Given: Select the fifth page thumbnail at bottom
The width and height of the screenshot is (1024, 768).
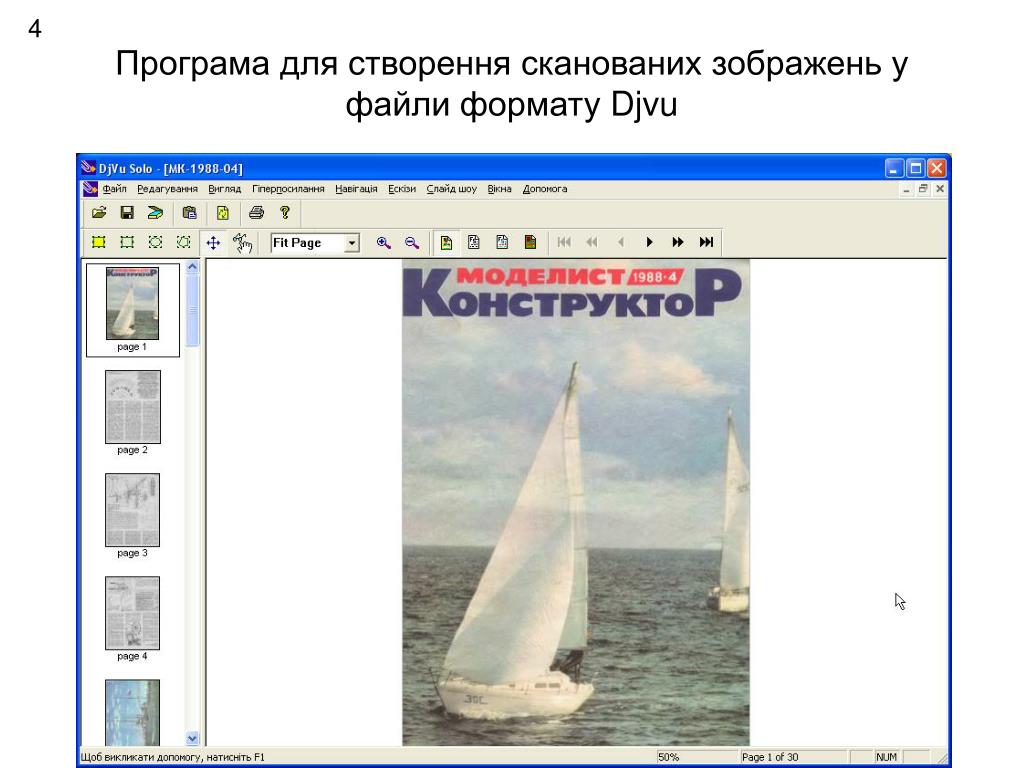Looking at the screenshot, I should pos(133,712).
